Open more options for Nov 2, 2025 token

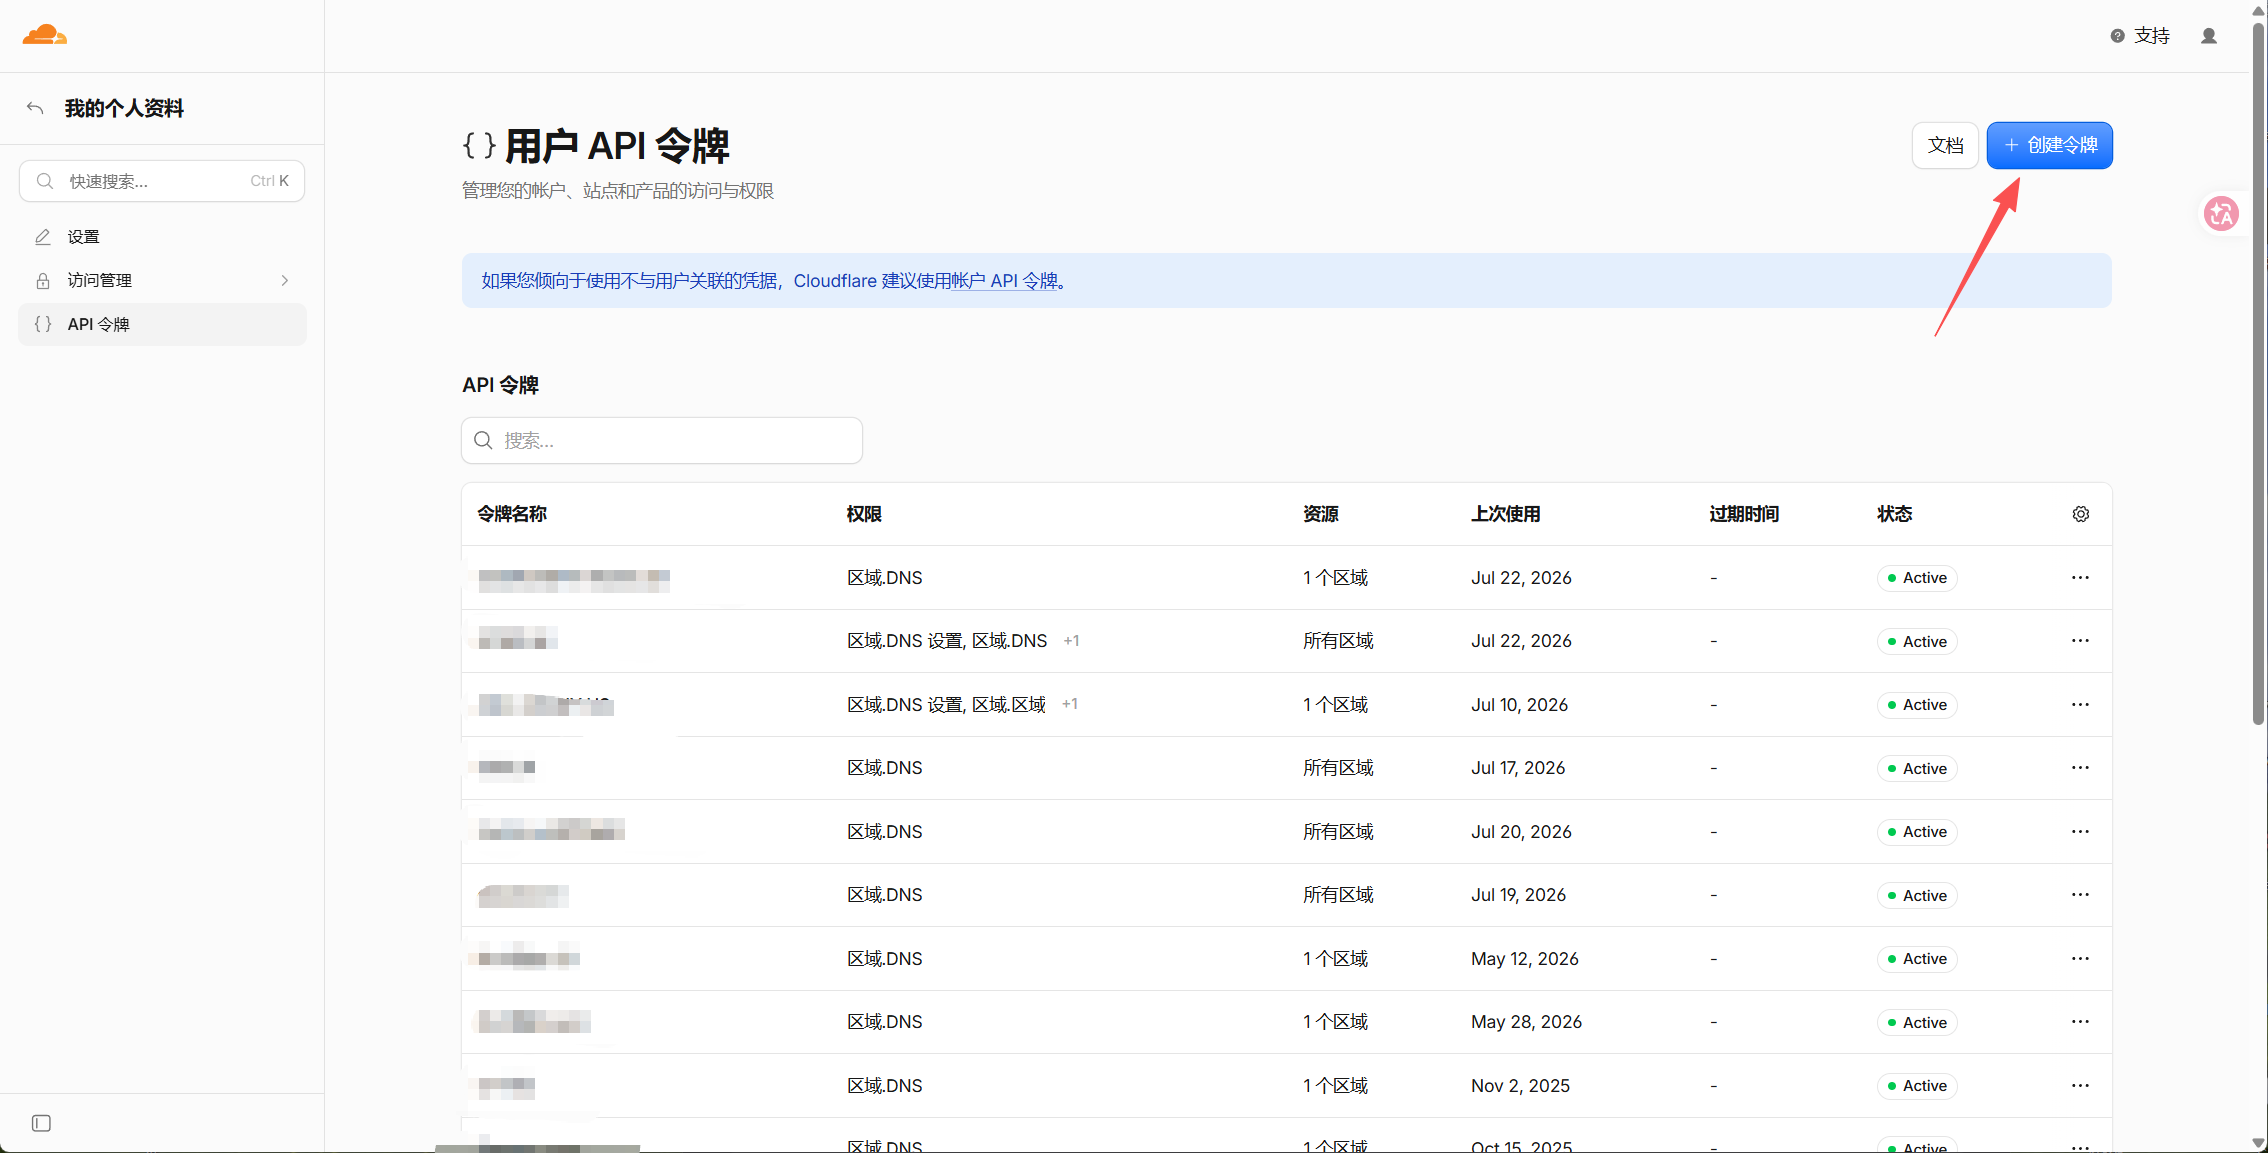point(2081,1086)
